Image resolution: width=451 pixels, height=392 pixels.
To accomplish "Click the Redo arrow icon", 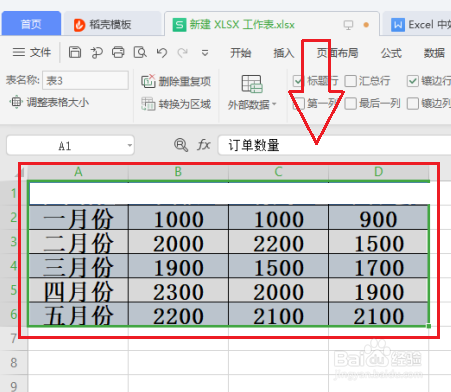I will pos(183,52).
